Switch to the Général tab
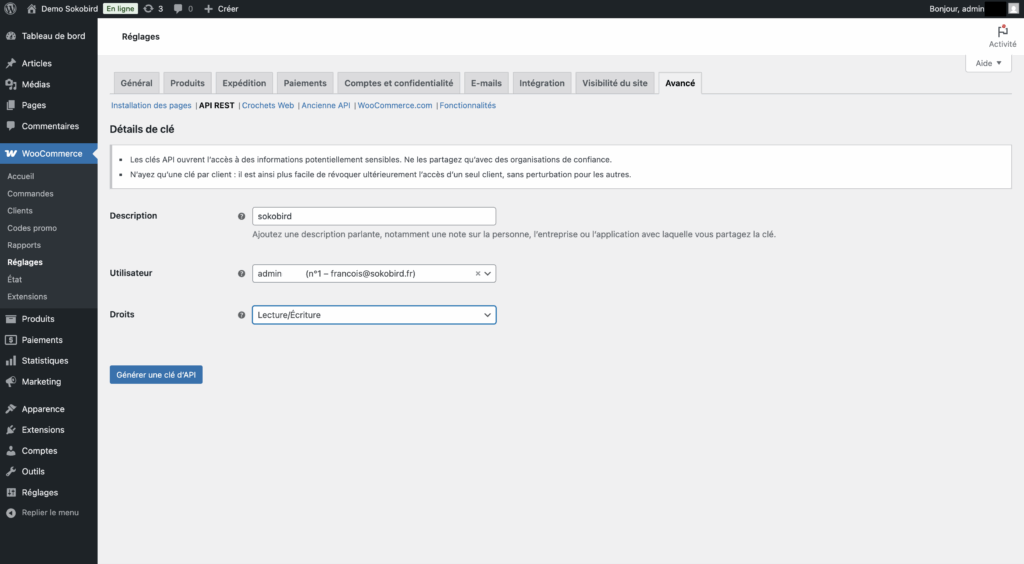This screenshot has width=1024, height=564. click(x=136, y=83)
